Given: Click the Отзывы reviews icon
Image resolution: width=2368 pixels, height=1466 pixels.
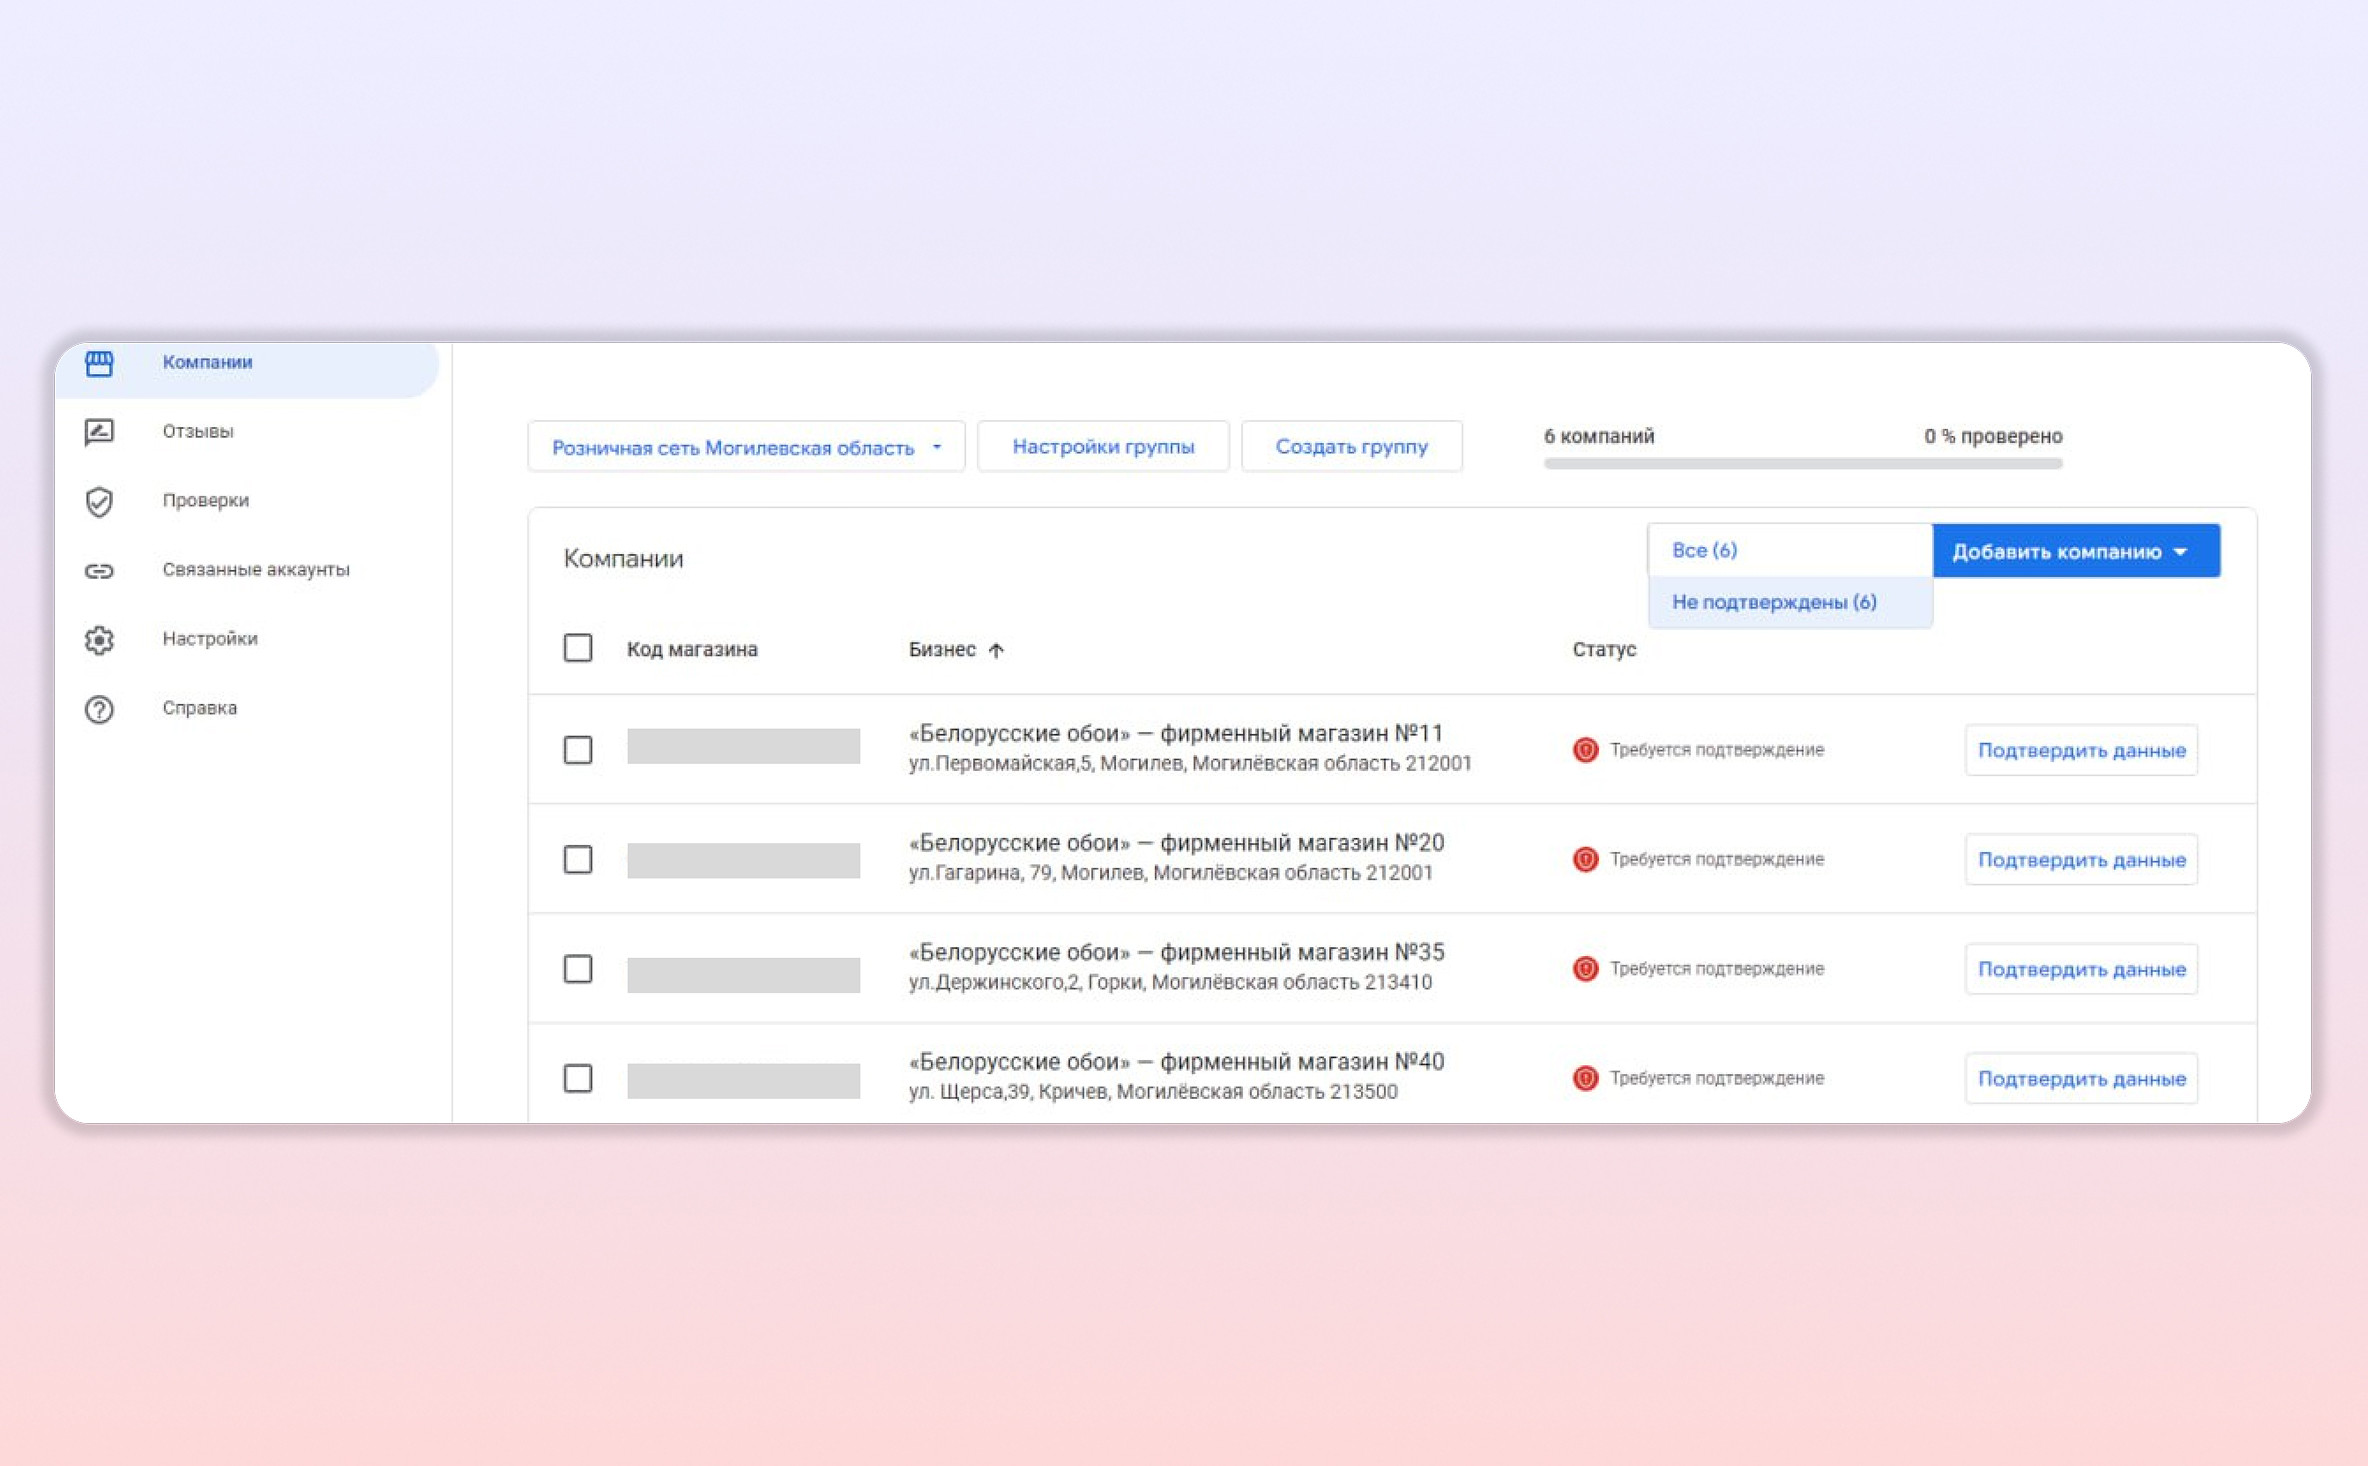Looking at the screenshot, I should click(x=99, y=432).
